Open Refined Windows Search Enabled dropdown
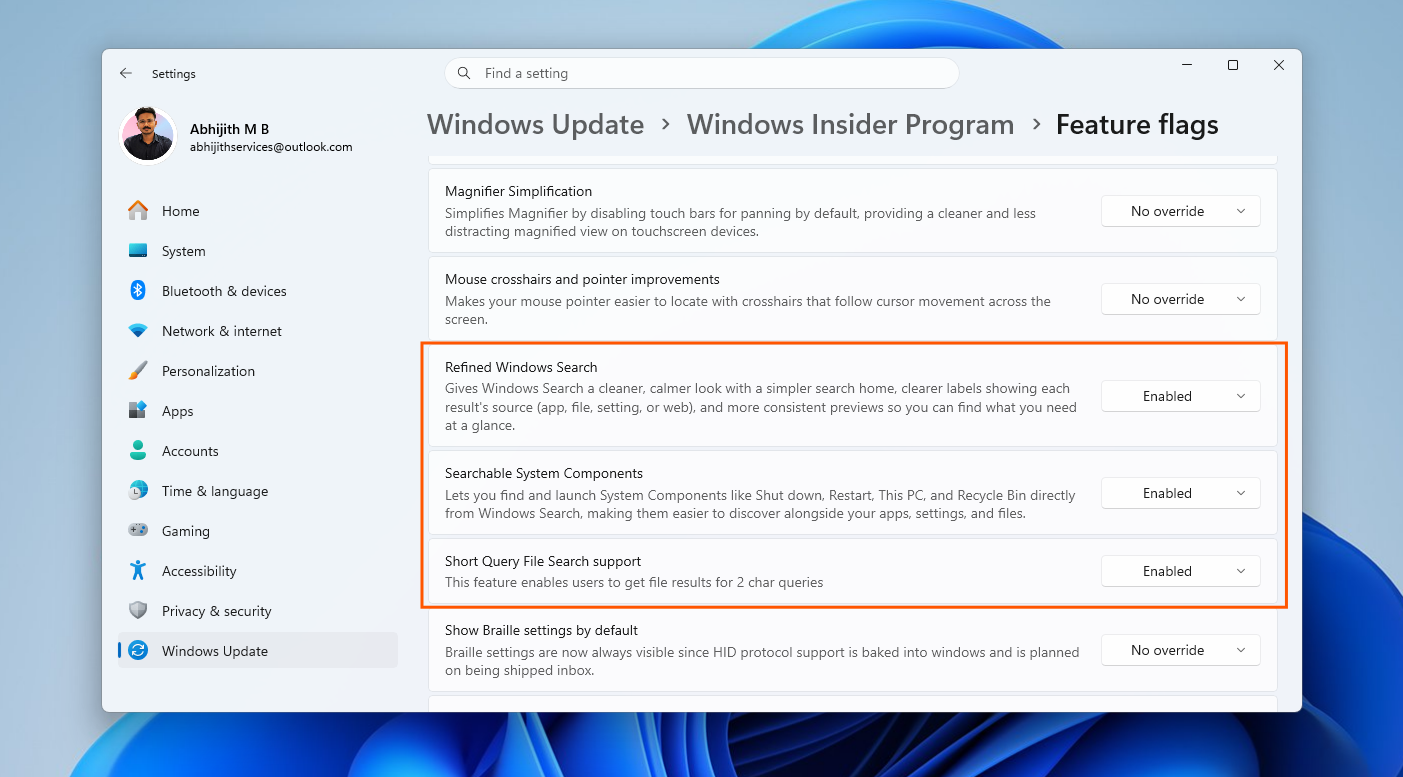This screenshot has width=1403, height=777. (1181, 396)
